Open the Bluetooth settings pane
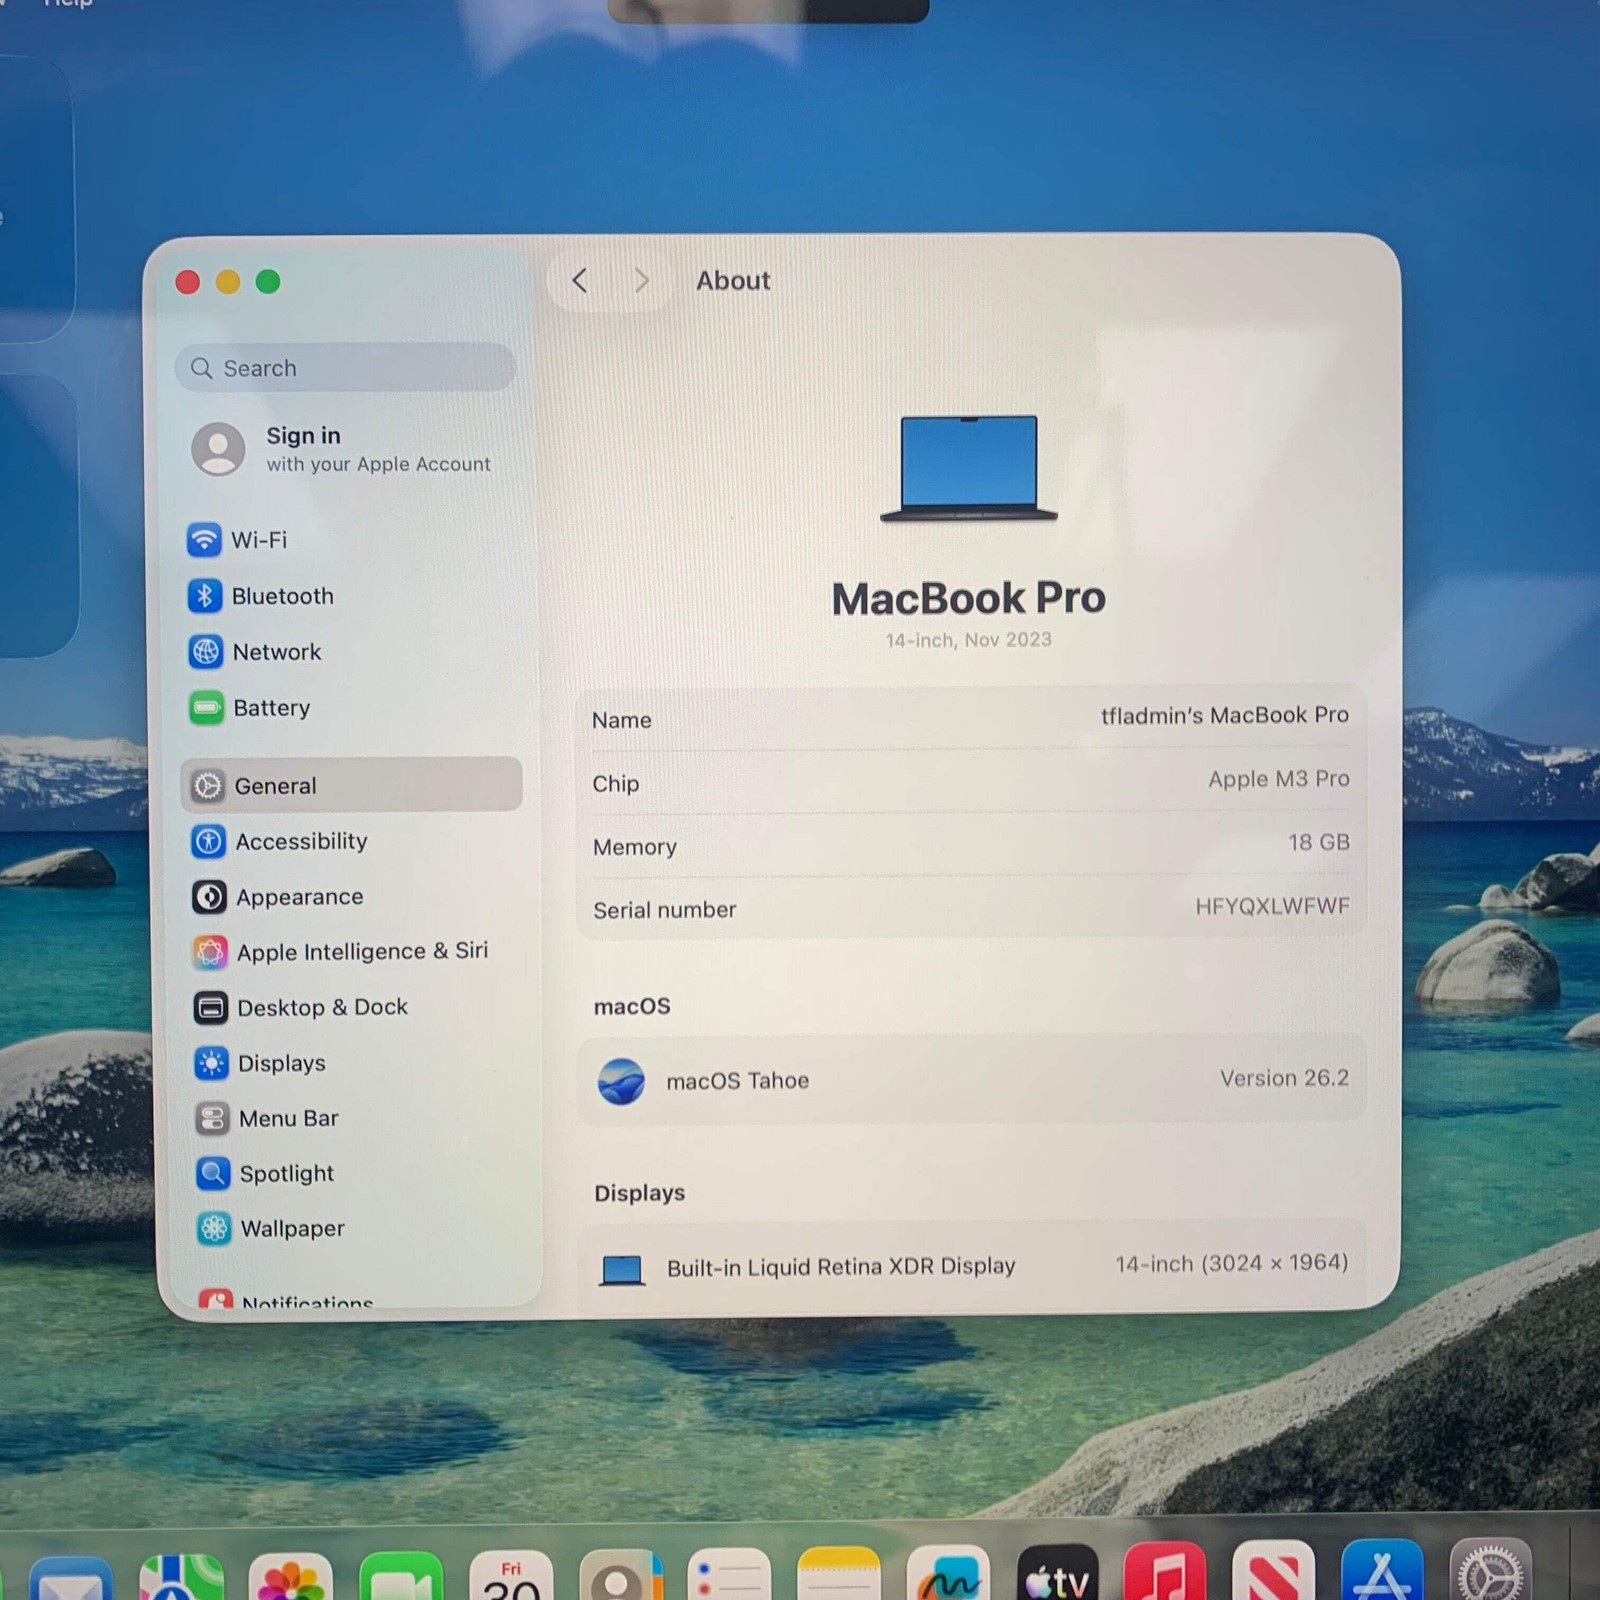1600x1600 pixels. pos(261,596)
